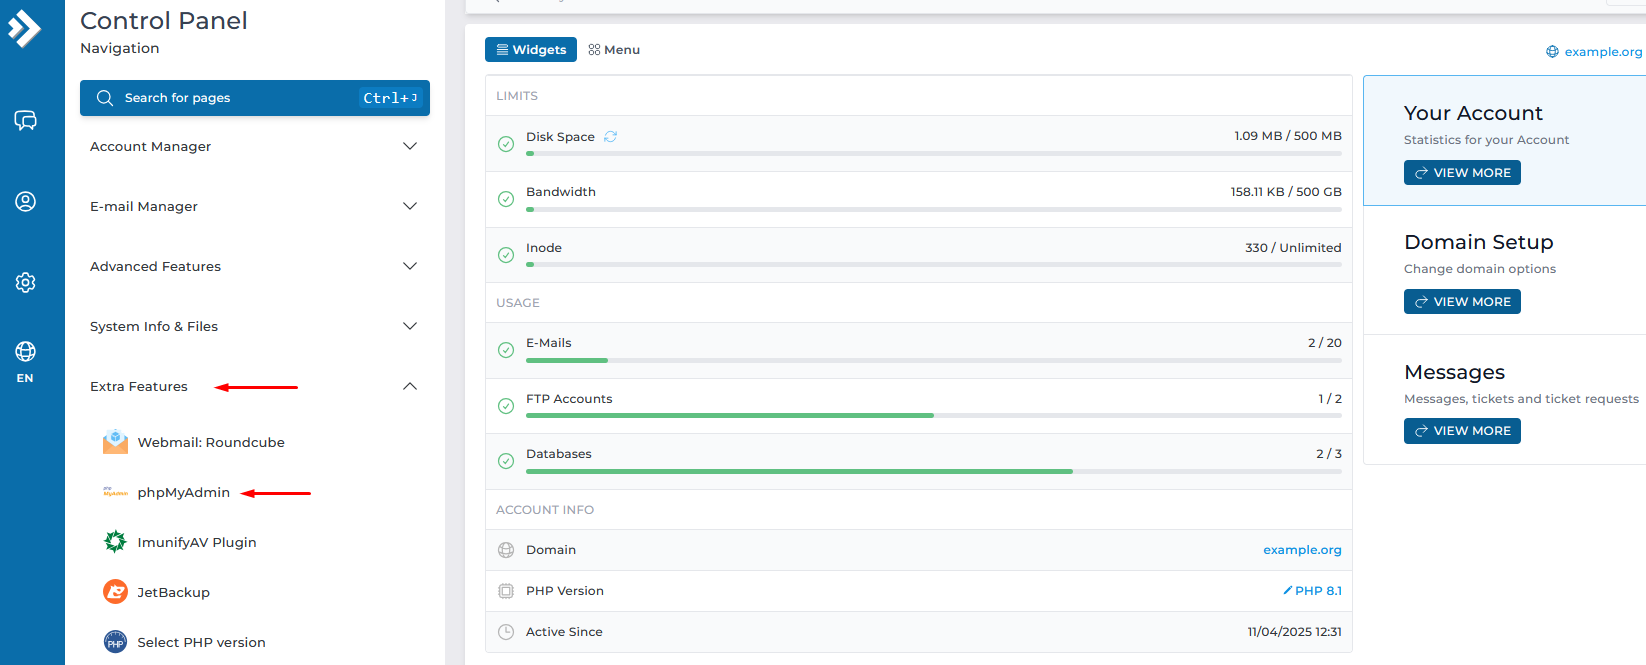Open the ImunifyAV Plugin
Viewport: 1646px width, 665px height.
tap(196, 542)
